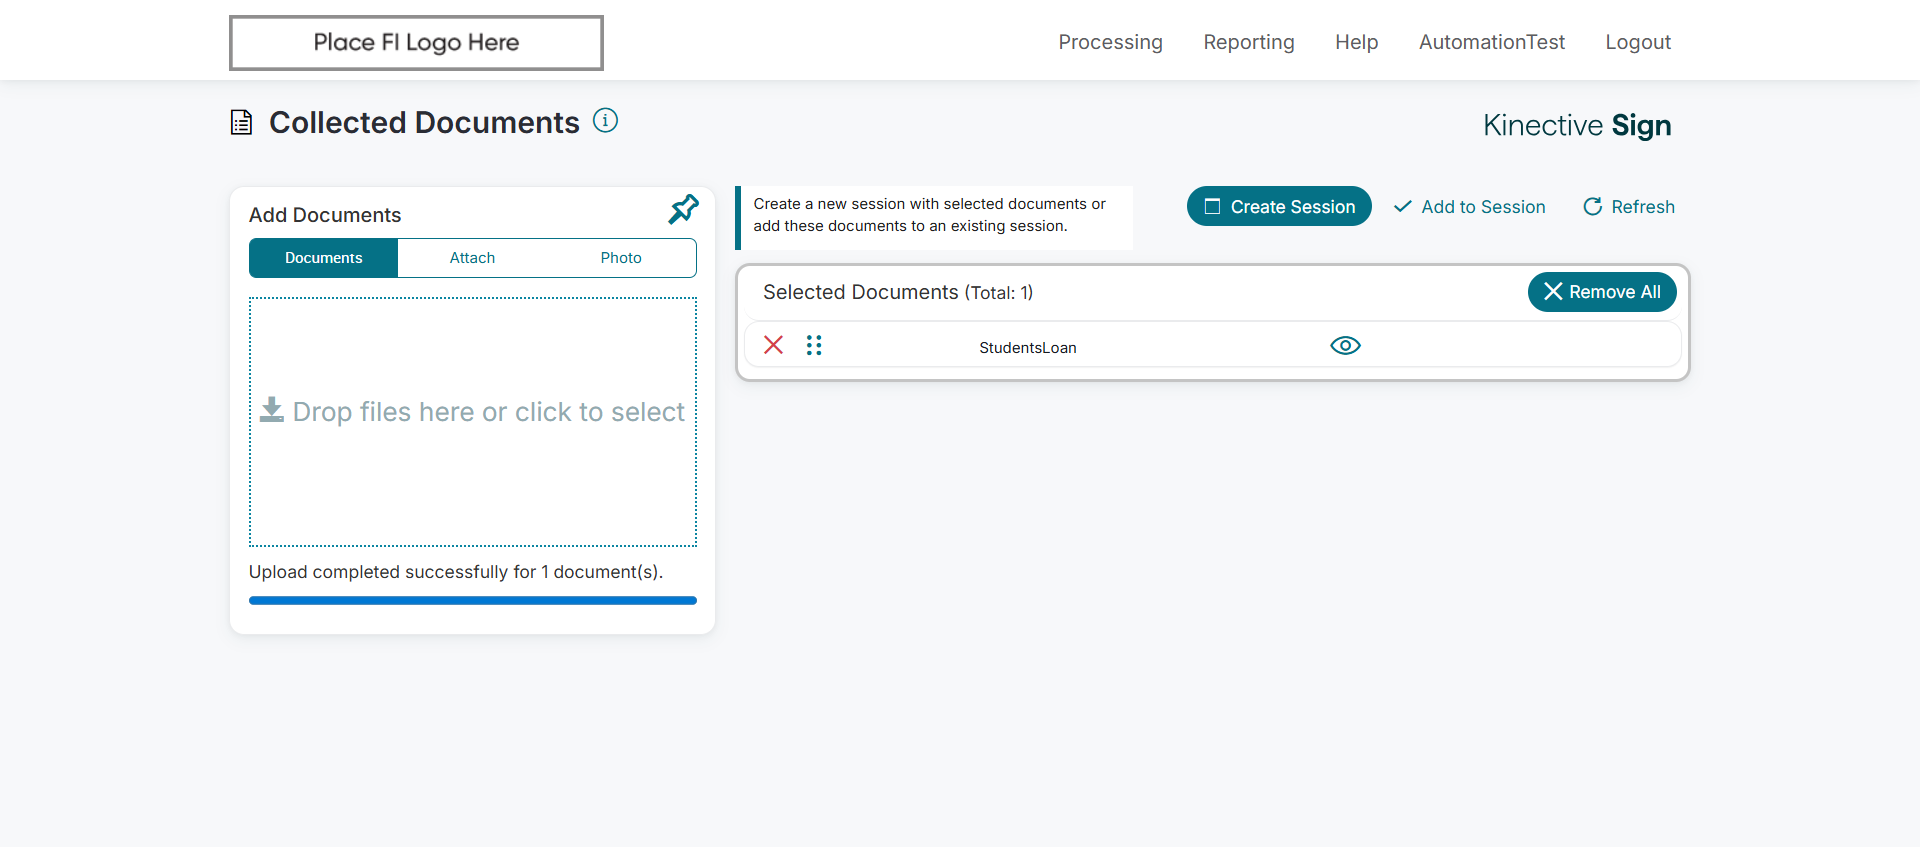Click the Logout link
This screenshot has height=847, width=1920.
1637,42
